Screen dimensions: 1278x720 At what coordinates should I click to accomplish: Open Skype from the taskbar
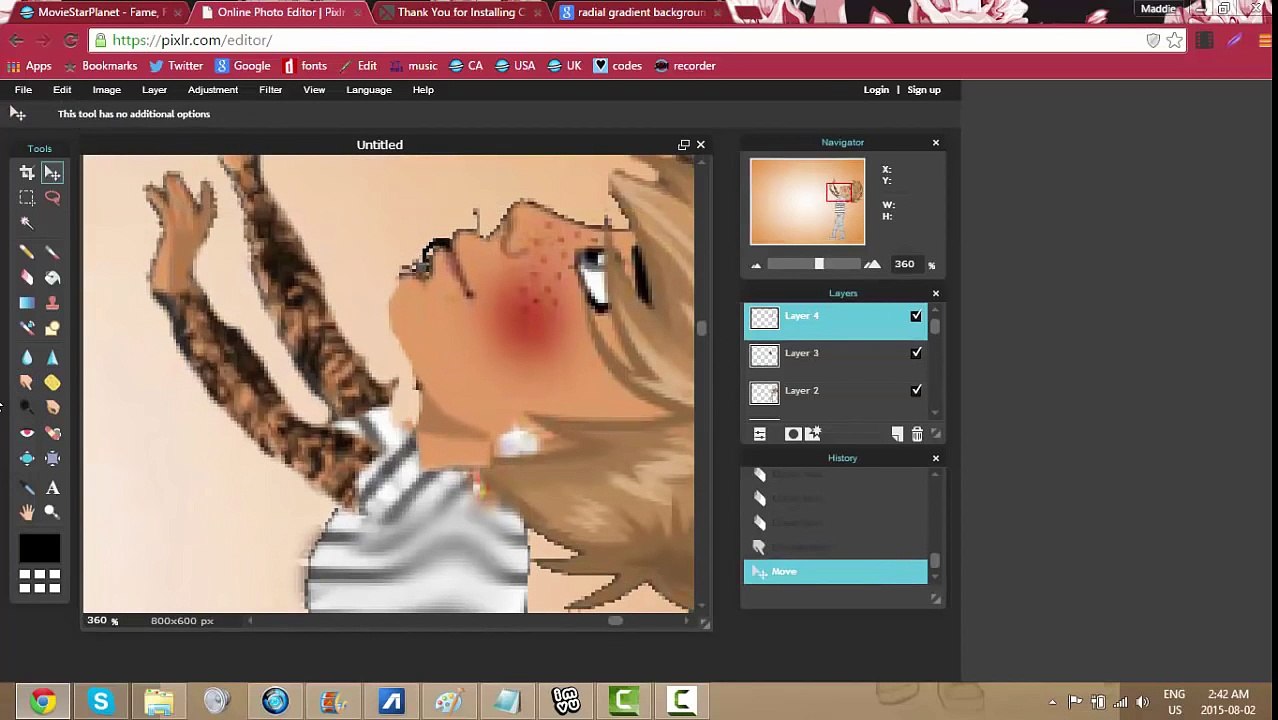pos(100,701)
